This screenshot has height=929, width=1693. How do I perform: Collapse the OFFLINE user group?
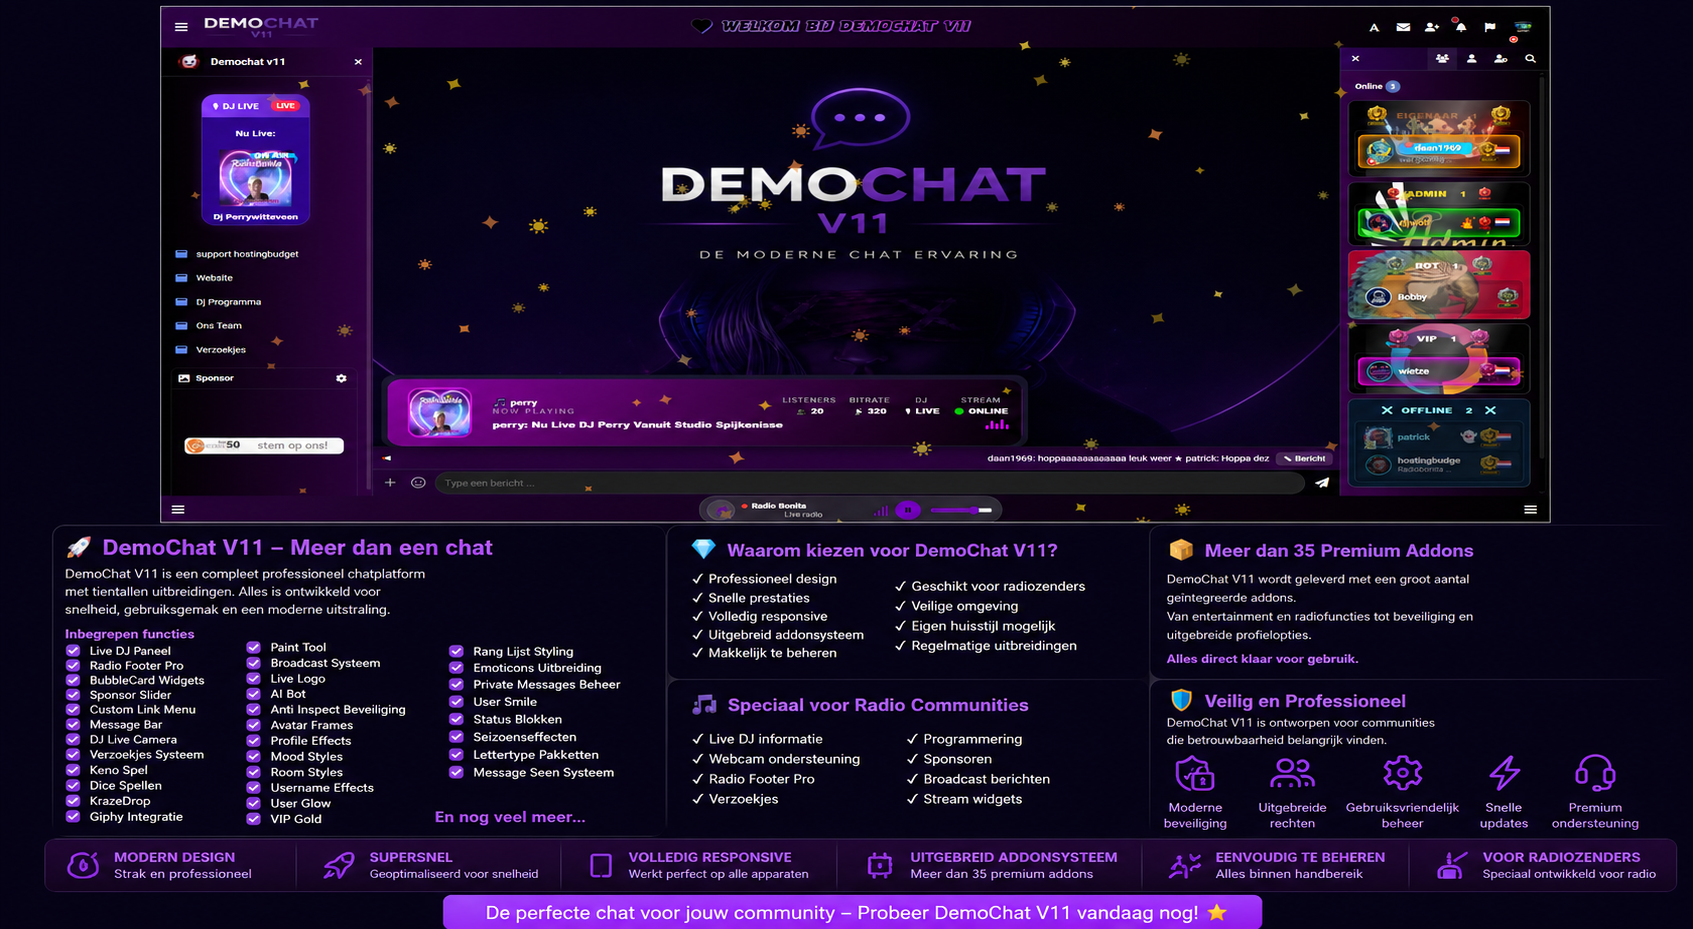pos(1438,410)
